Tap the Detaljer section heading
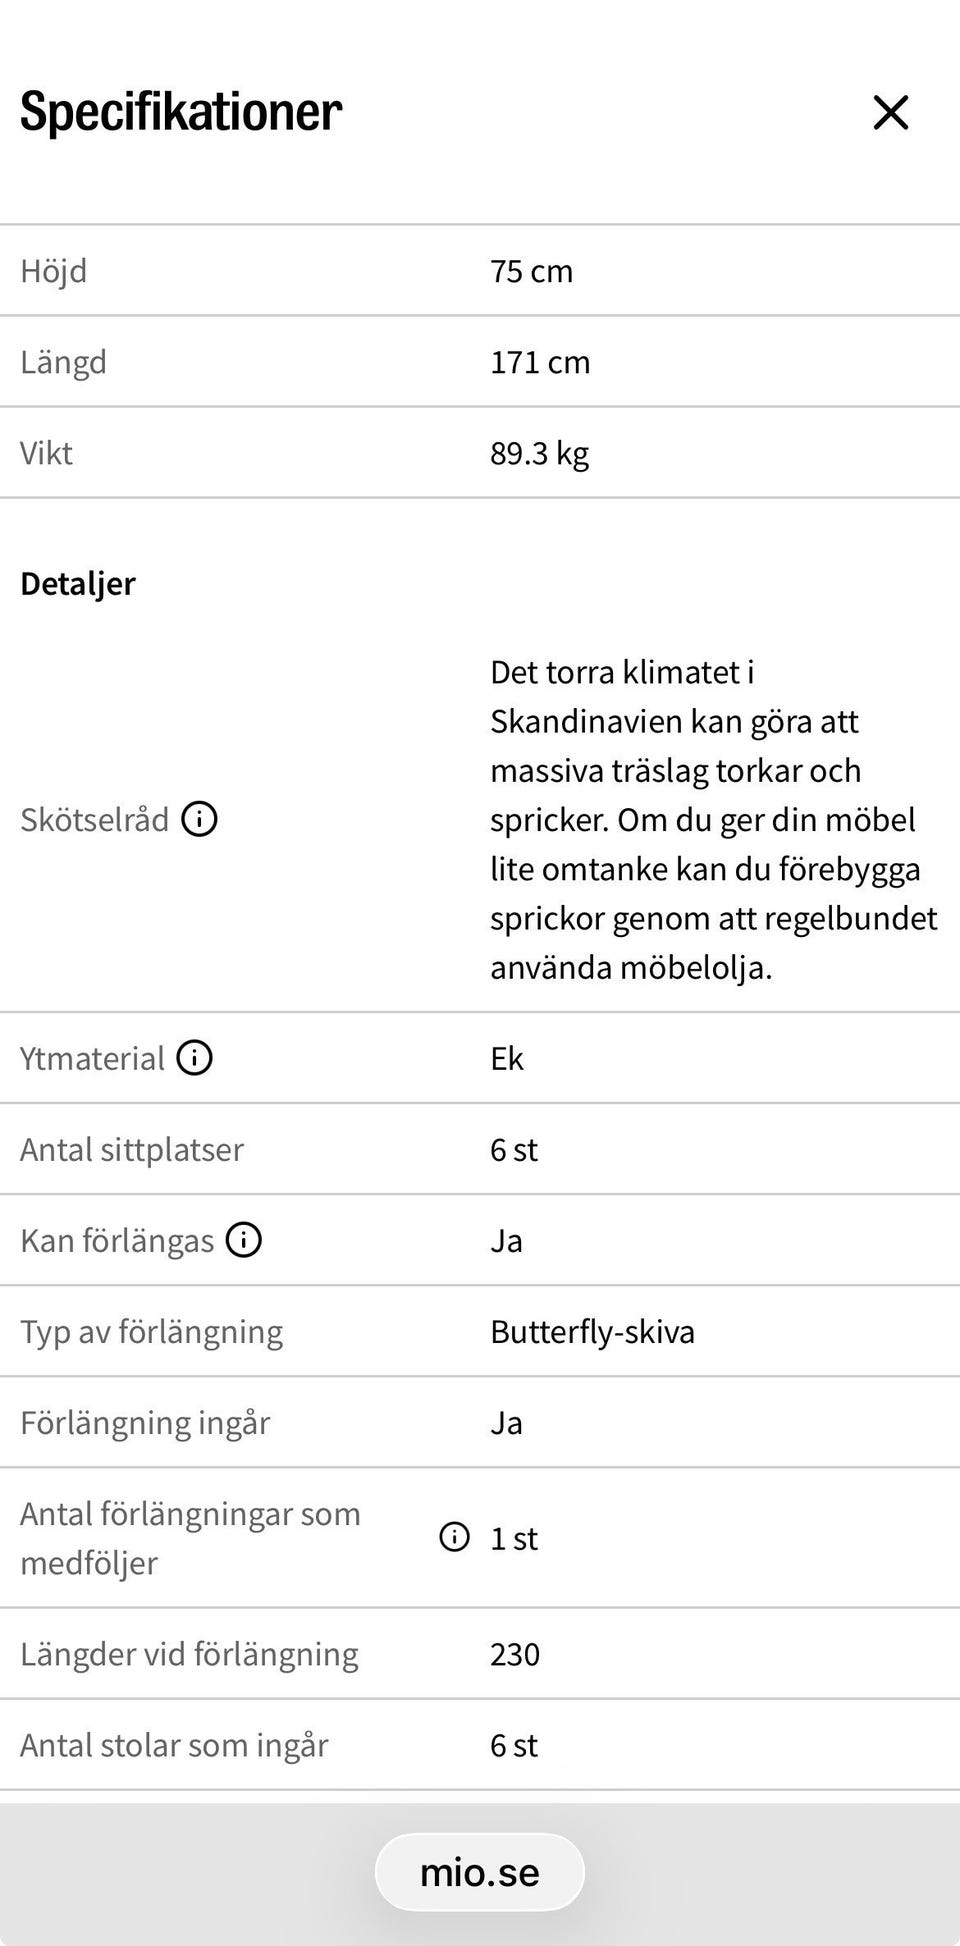Image resolution: width=960 pixels, height=1946 pixels. pos(78,583)
